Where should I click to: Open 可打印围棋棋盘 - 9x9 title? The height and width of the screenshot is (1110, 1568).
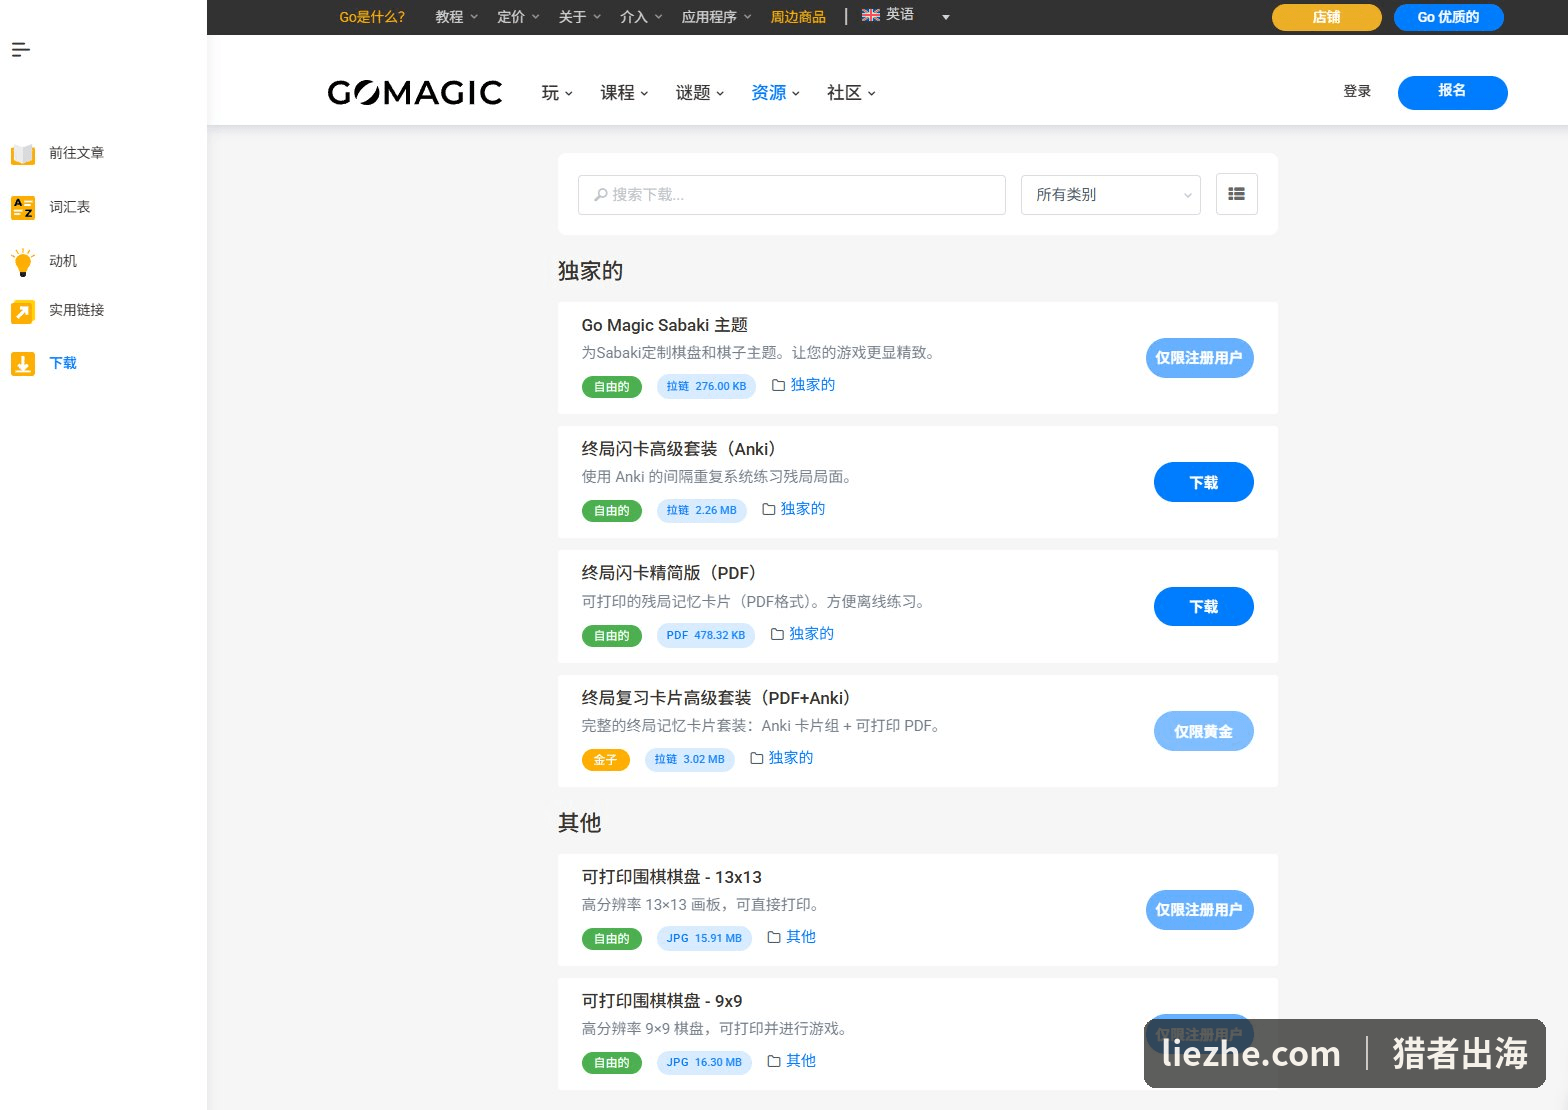(662, 1001)
